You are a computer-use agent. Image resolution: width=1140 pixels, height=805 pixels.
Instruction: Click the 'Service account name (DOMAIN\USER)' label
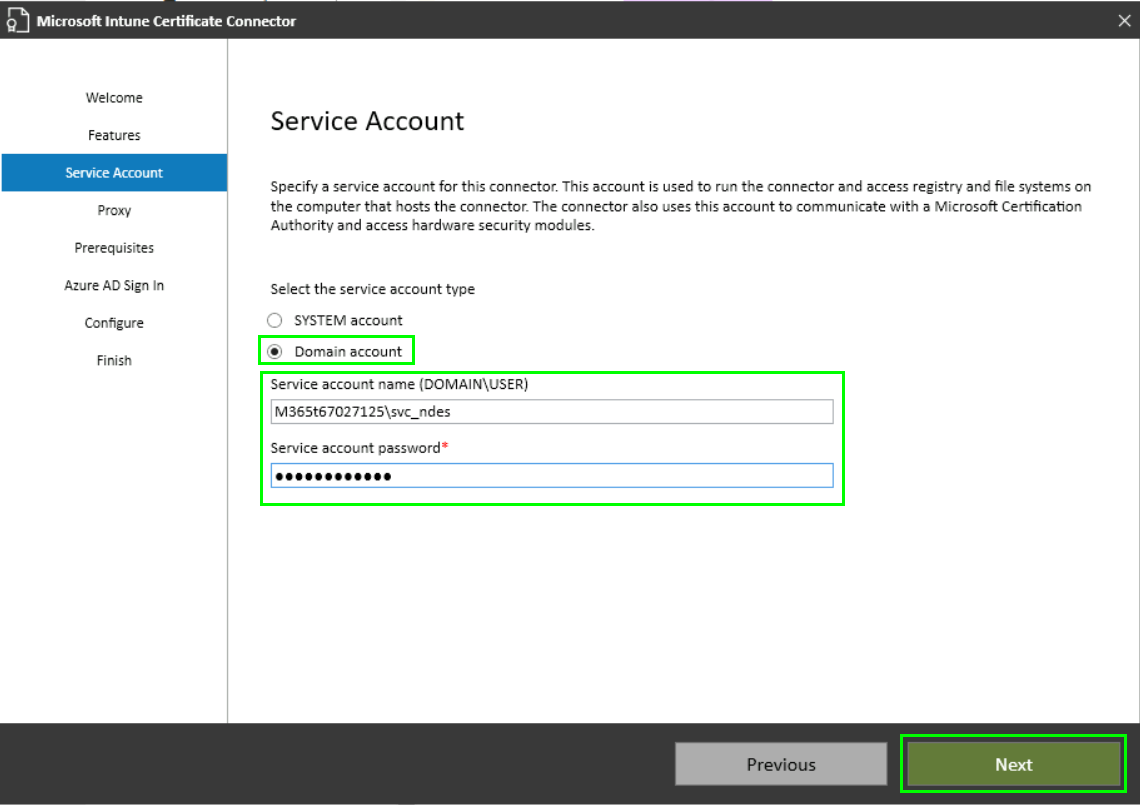[399, 385]
